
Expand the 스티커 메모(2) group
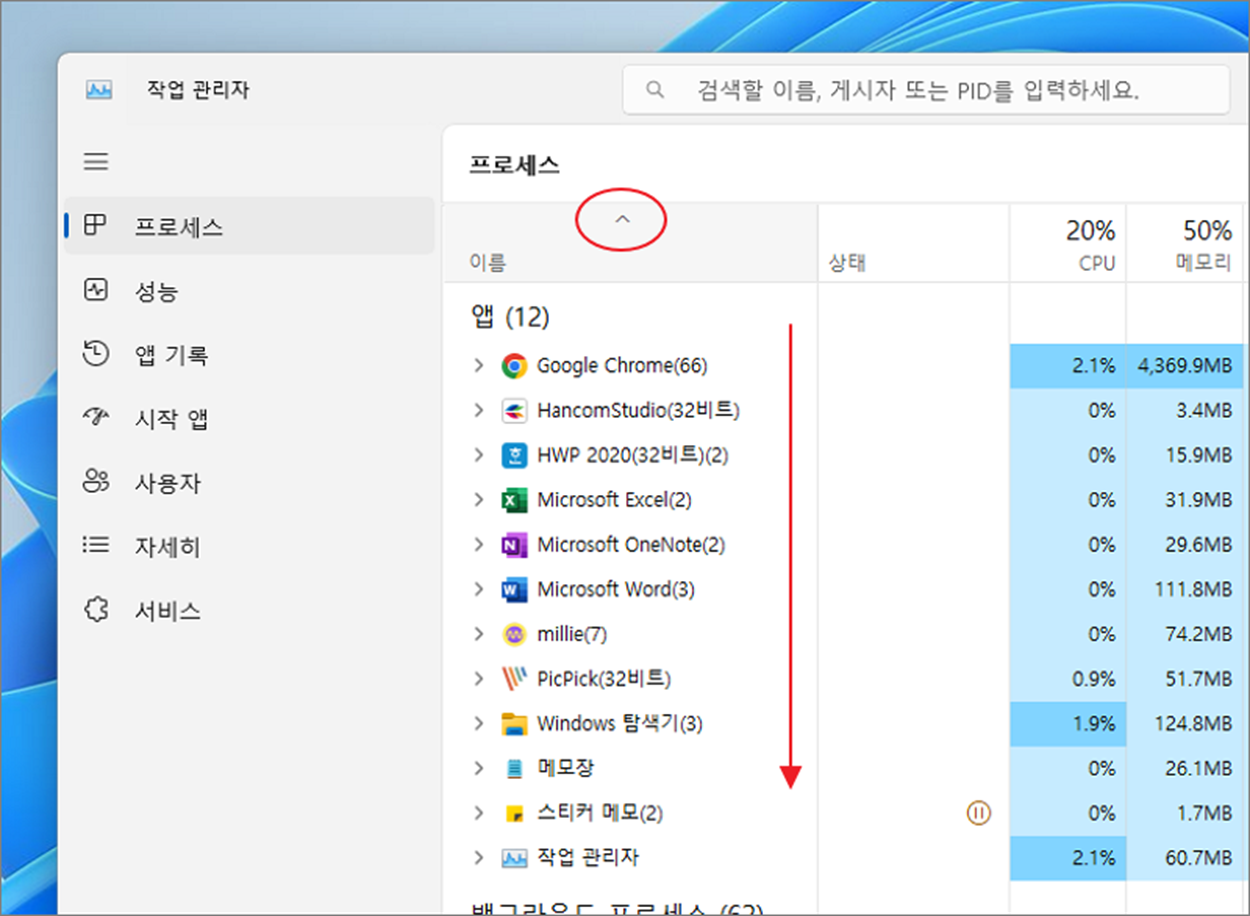pos(478,813)
